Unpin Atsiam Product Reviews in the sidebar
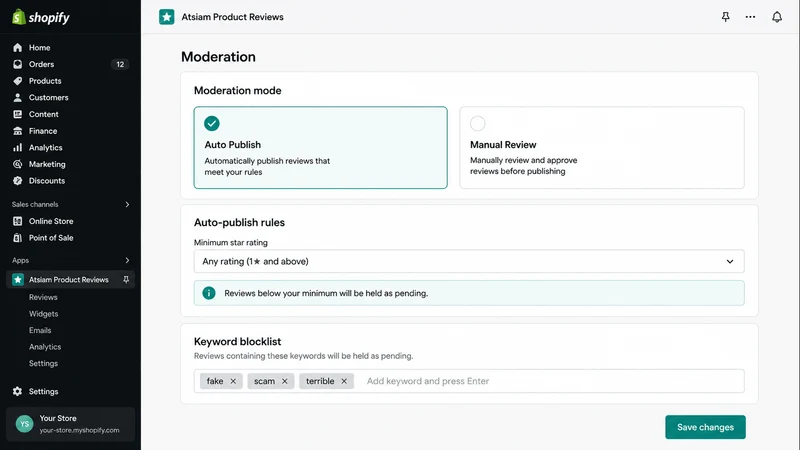This screenshot has height=450, width=800. (126, 280)
